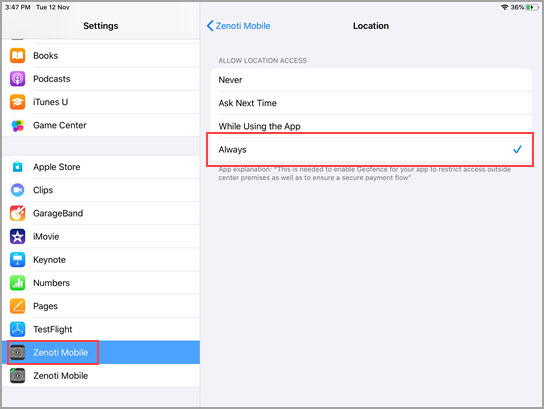The height and width of the screenshot is (409, 544).
Task: Open Apple Store settings row
Action: tap(101, 167)
